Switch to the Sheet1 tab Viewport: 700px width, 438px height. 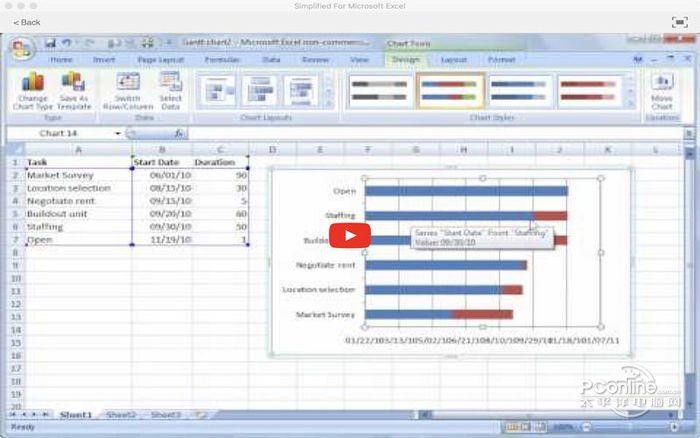click(x=76, y=415)
